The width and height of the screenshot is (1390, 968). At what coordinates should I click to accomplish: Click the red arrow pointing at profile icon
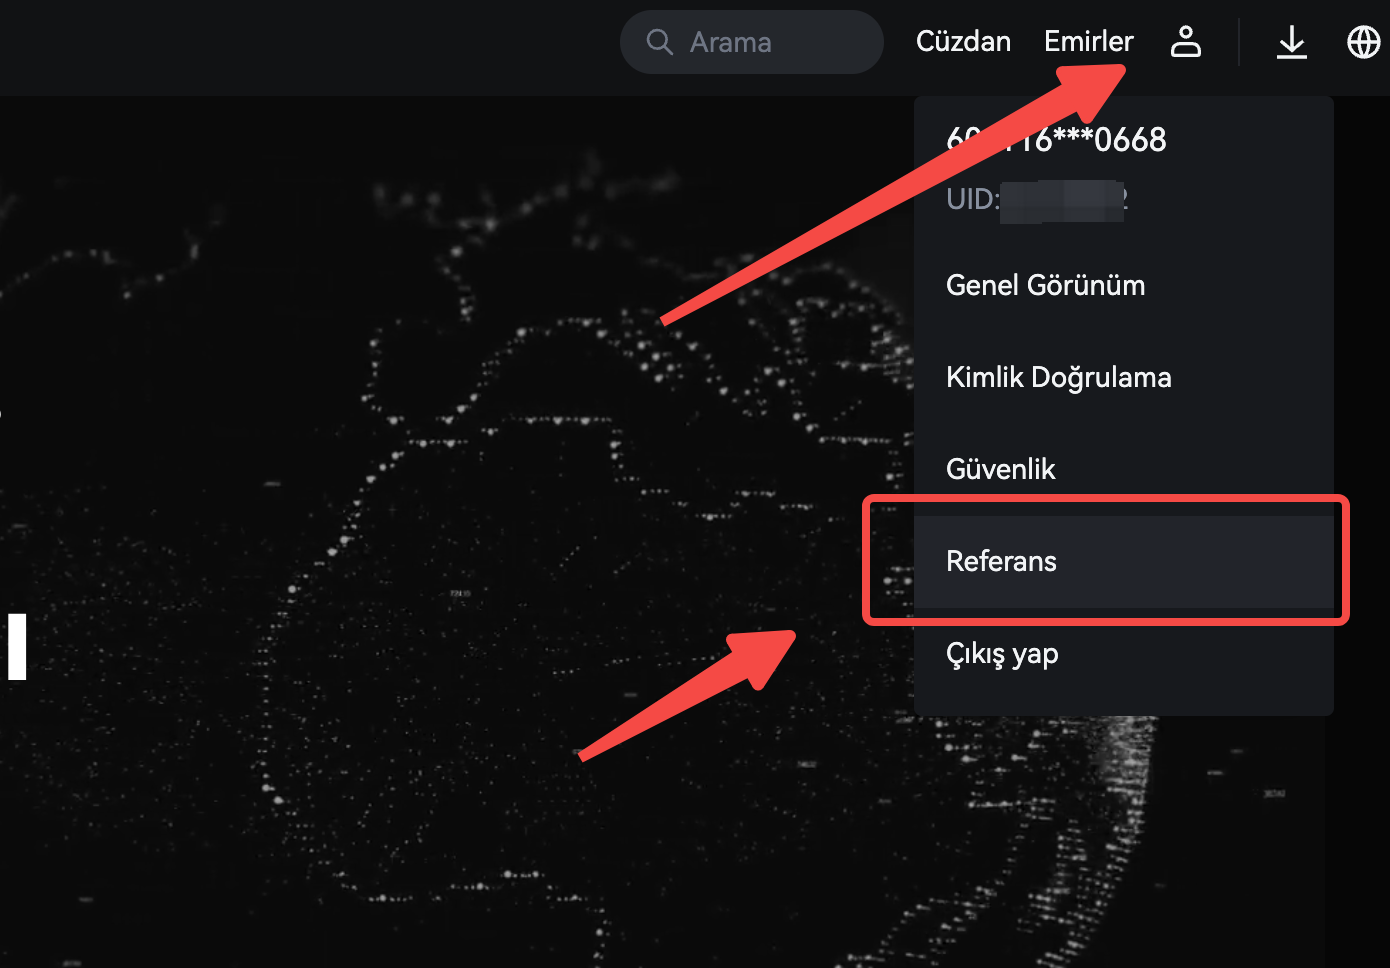pyautogui.click(x=900, y=190)
